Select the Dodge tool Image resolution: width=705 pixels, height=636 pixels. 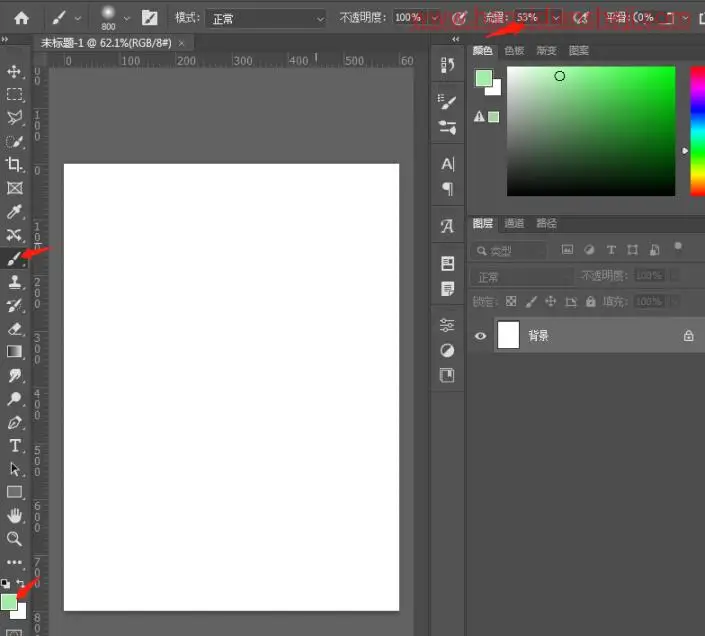click(x=14, y=399)
